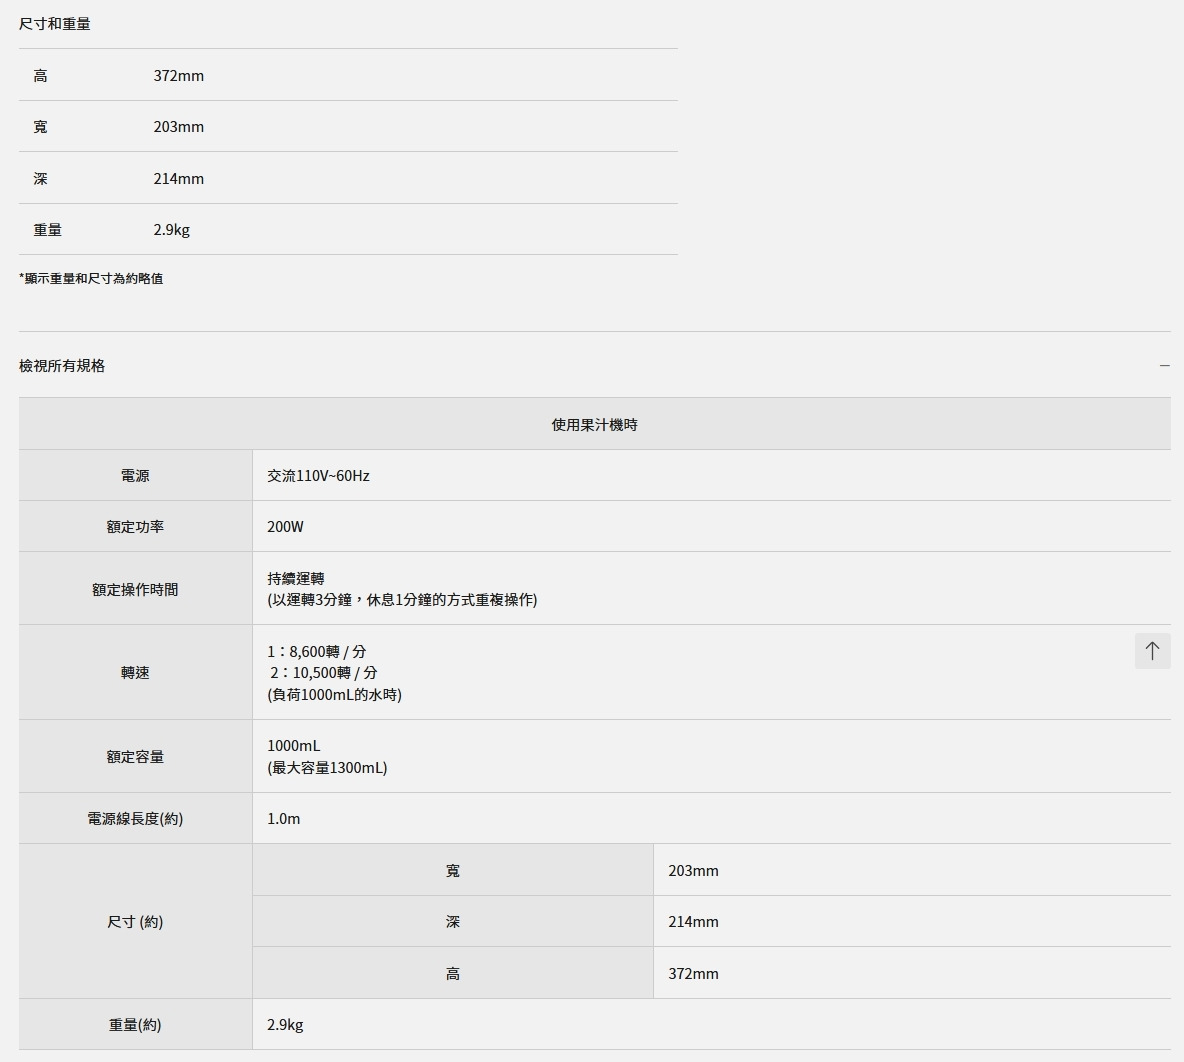The image size is (1184, 1062).
Task: Select the 尺寸和重量 section heading
Action: 55,24
